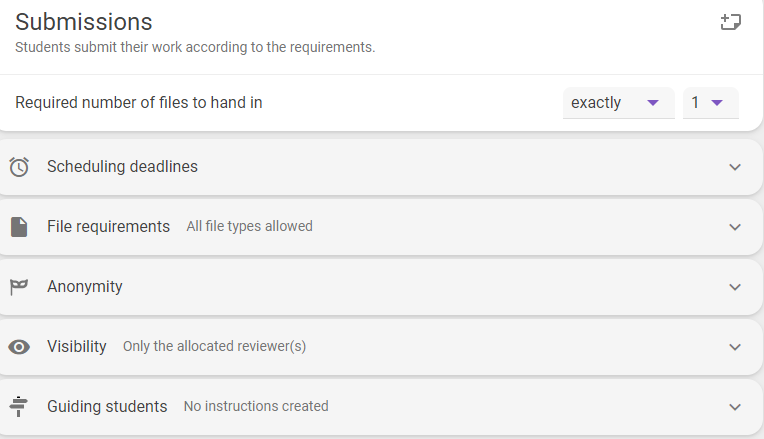Click 'Only the allocated reviewer(s)' summary

click(214, 346)
